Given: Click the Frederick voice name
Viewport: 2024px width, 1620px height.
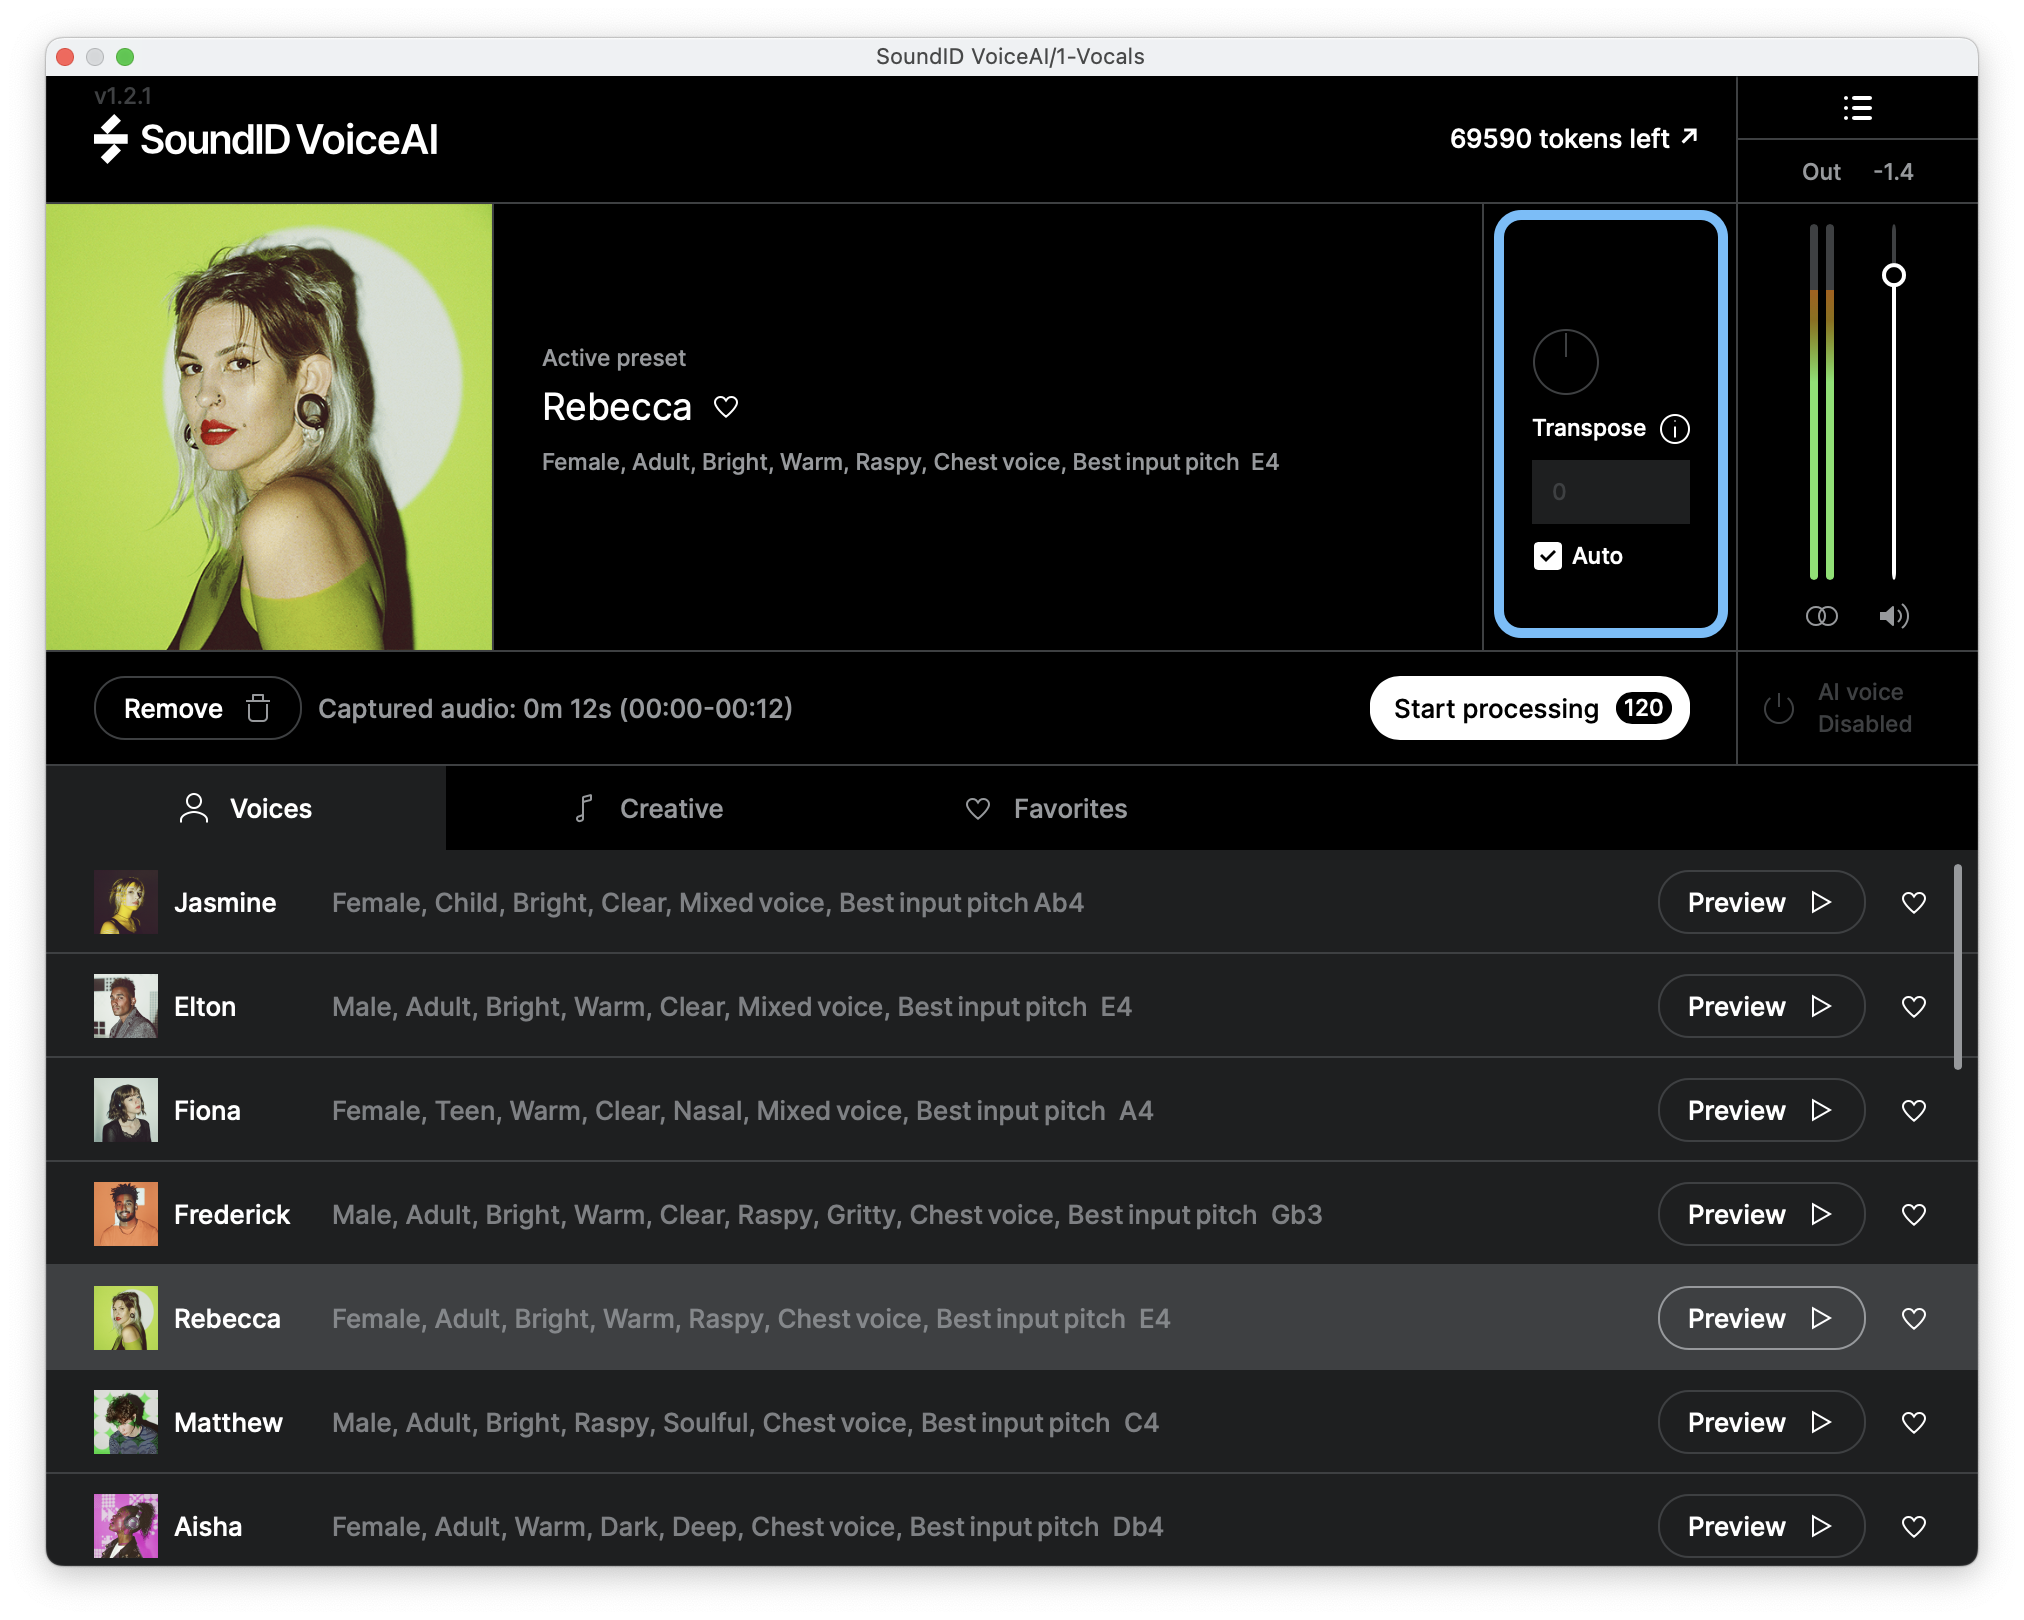Looking at the screenshot, I should coord(232,1215).
